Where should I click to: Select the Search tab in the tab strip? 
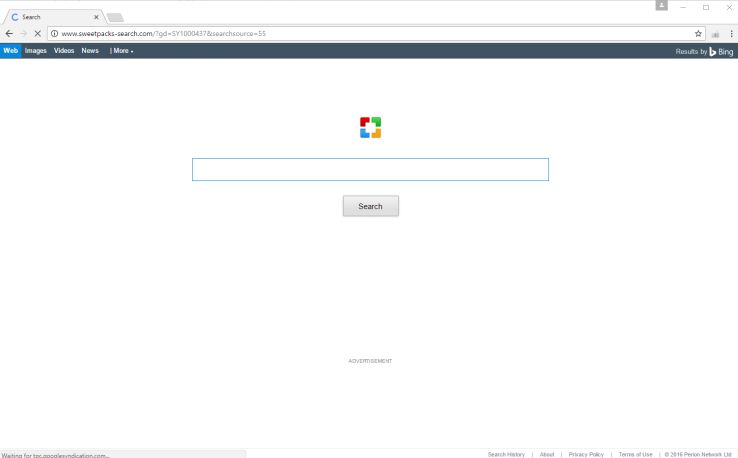pyautogui.click(x=53, y=17)
